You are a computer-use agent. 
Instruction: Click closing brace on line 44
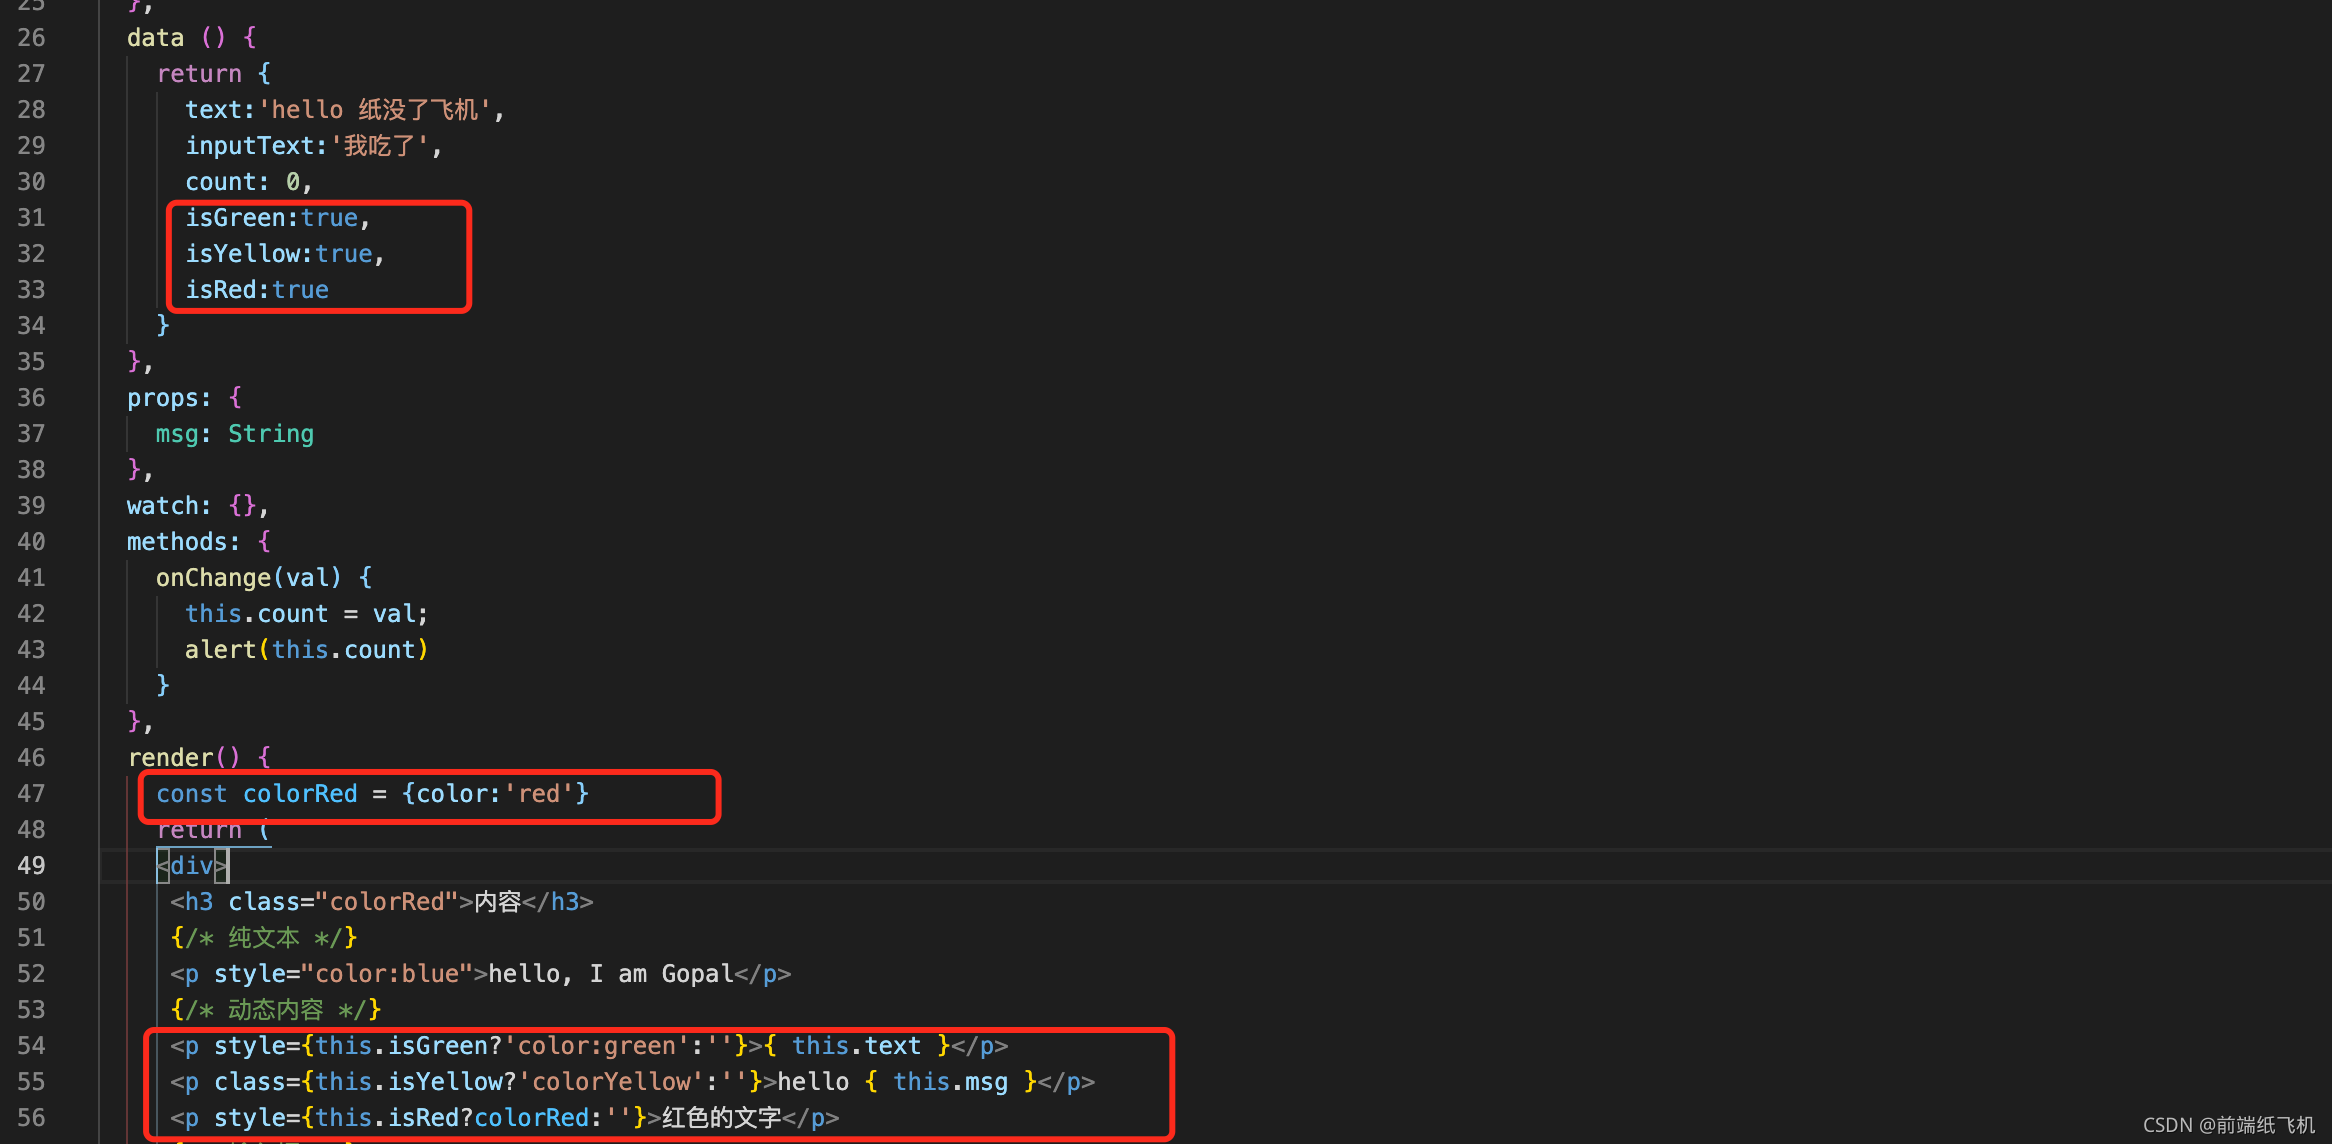point(163,686)
